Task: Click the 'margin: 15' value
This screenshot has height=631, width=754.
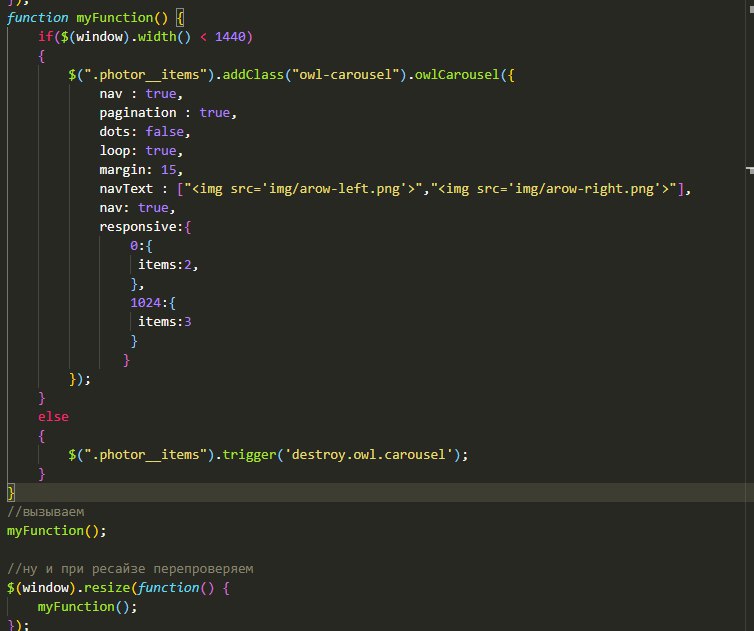Action: (169, 169)
